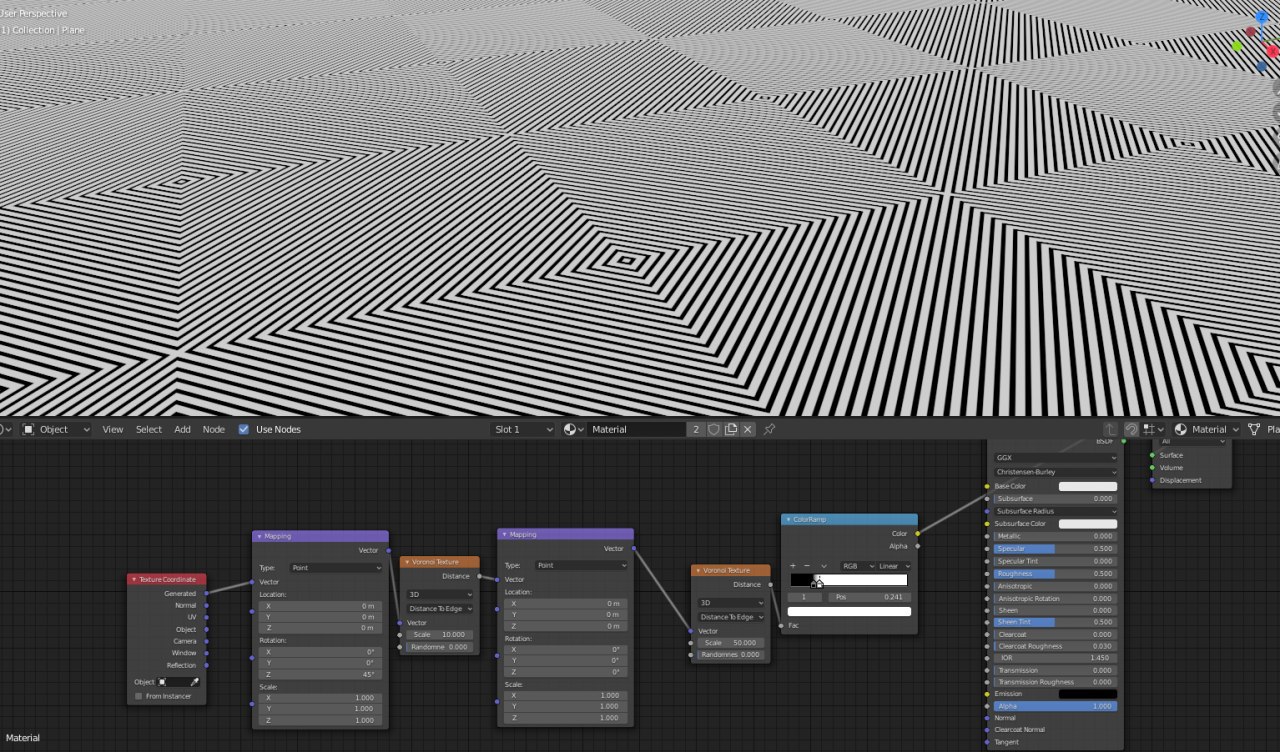
Task: Click the UV output socket
Action: 206,617
